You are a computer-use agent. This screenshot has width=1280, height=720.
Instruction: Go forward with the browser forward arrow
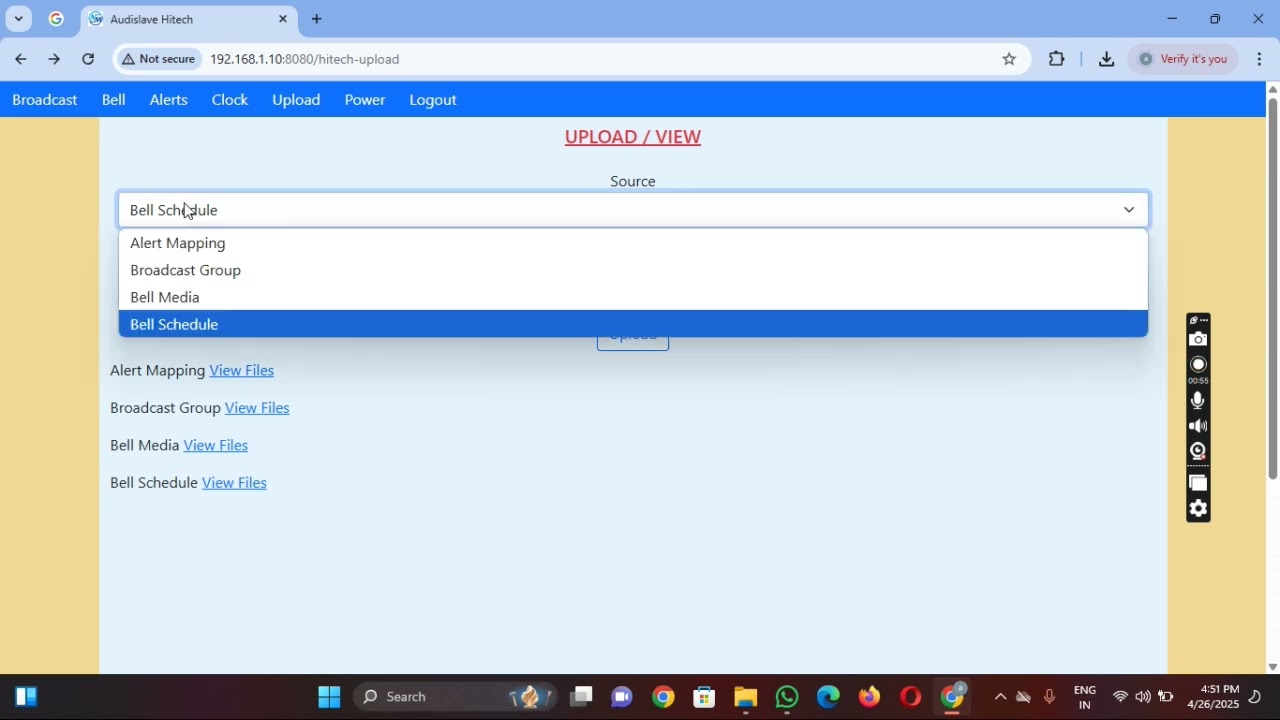pyautogui.click(x=55, y=59)
